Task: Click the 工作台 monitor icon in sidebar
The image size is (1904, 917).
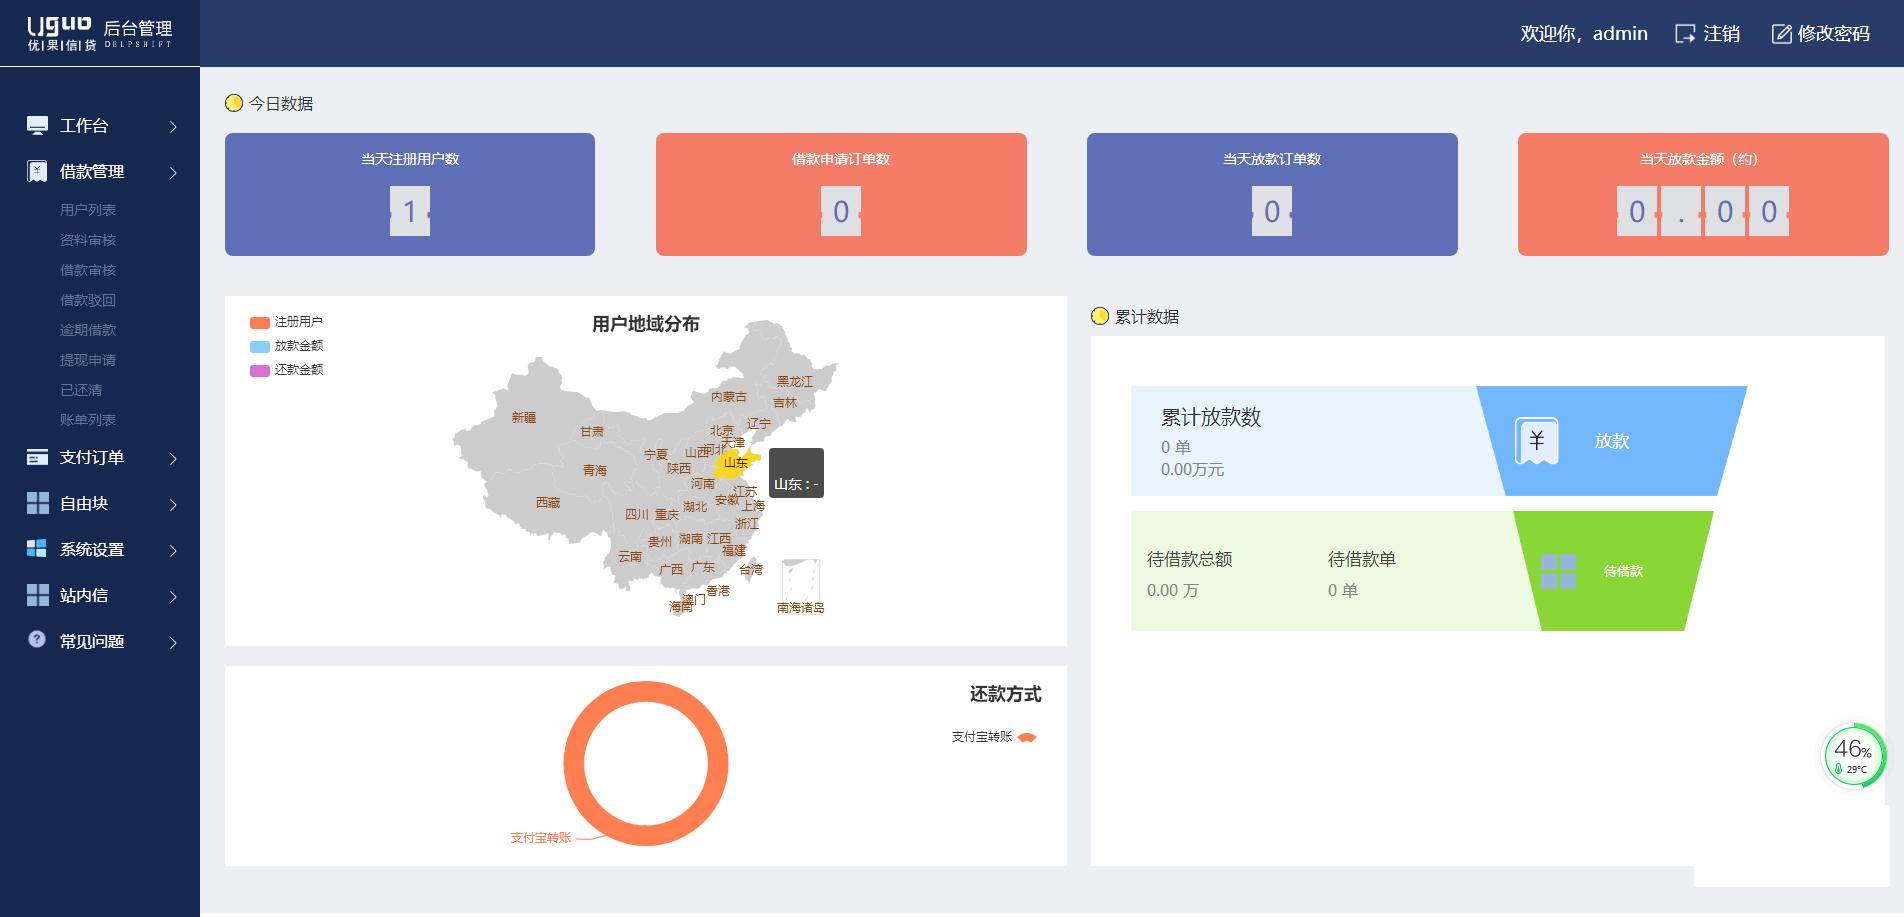Action: [37, 125]
